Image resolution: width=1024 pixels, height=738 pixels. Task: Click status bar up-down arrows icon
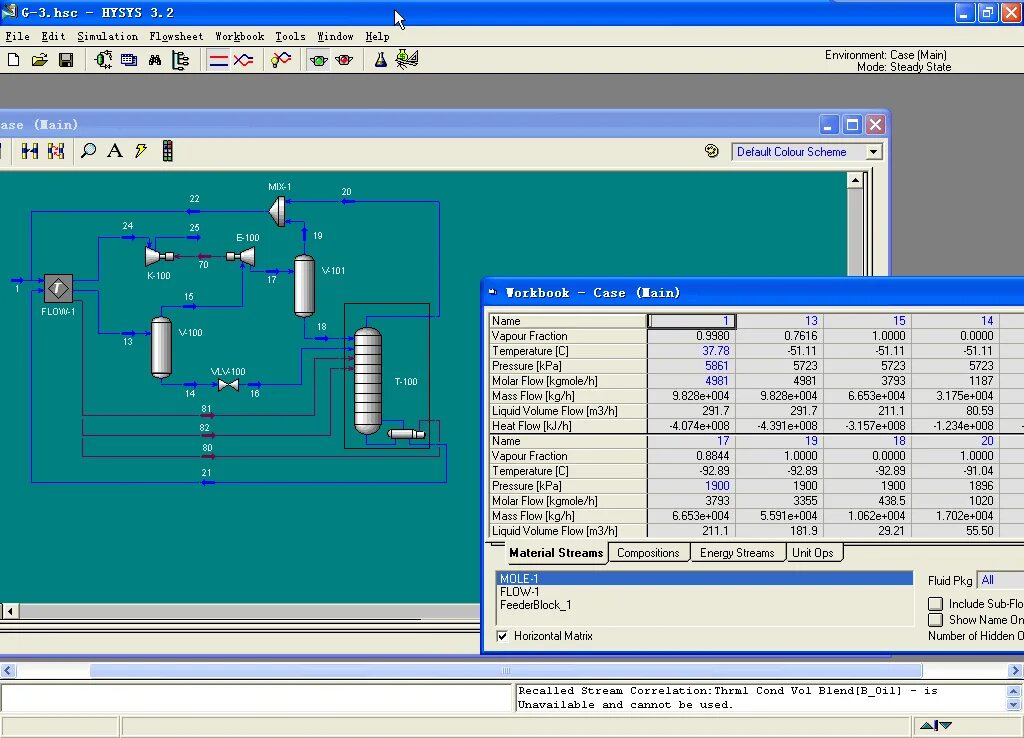(936, 725)
